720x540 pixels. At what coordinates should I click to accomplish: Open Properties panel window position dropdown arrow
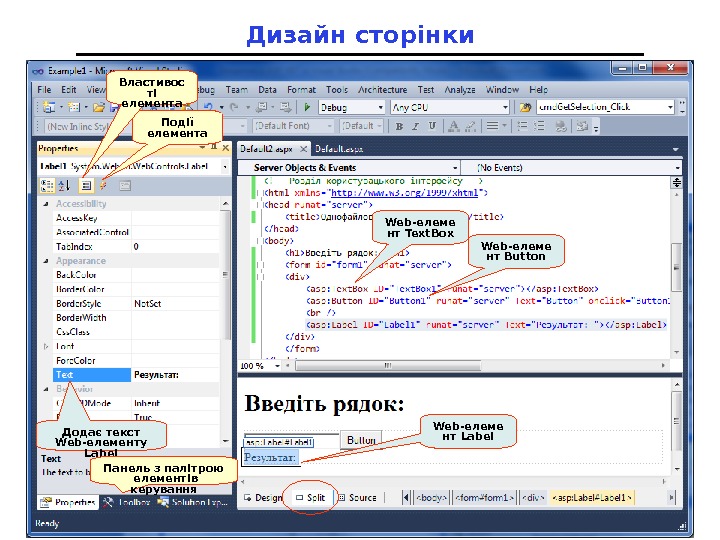click(x=202, y=148)
